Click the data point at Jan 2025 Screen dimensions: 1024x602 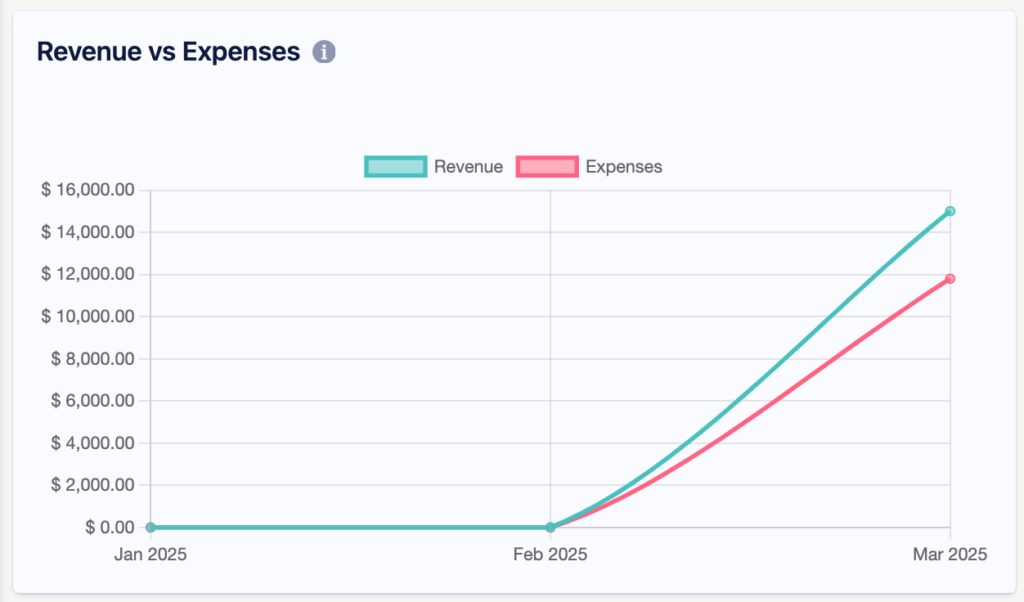coord(150,527)
